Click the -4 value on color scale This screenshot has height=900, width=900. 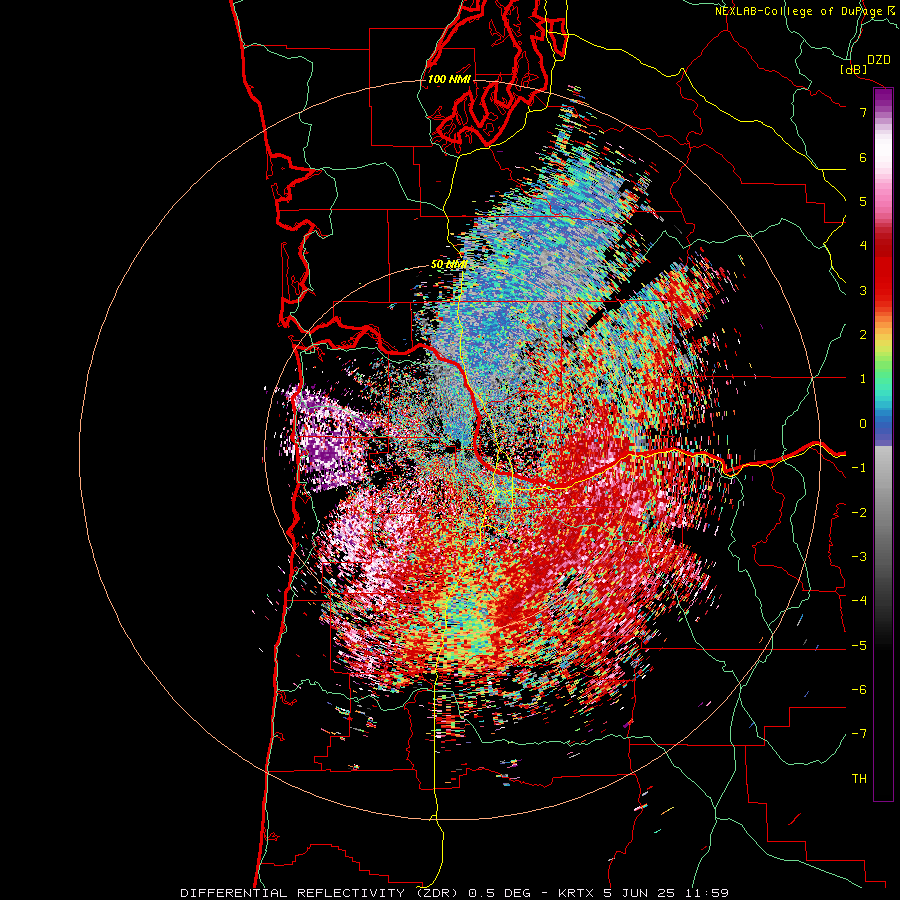[859, 601]
